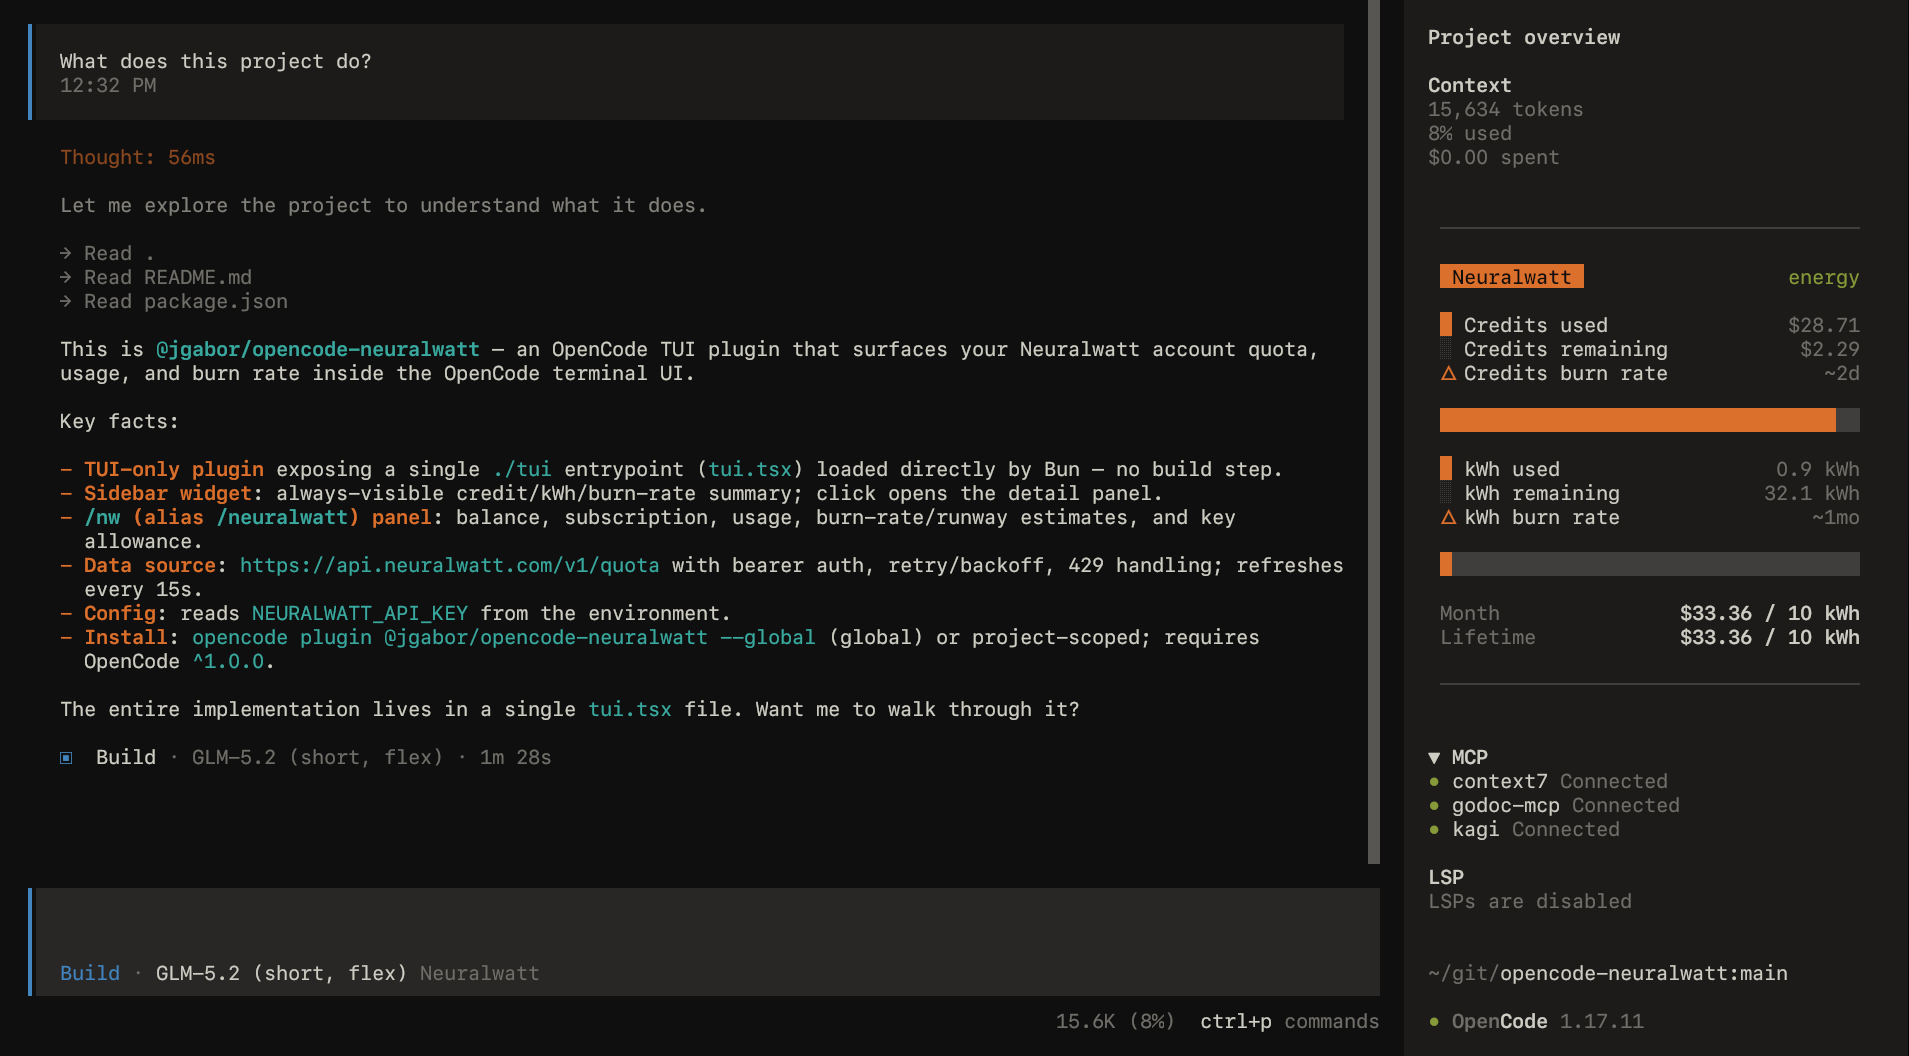Viewport: 1909px width, 1056px height.
Task: Collapse the MCP section triangle
Action: coord(1434,758)
